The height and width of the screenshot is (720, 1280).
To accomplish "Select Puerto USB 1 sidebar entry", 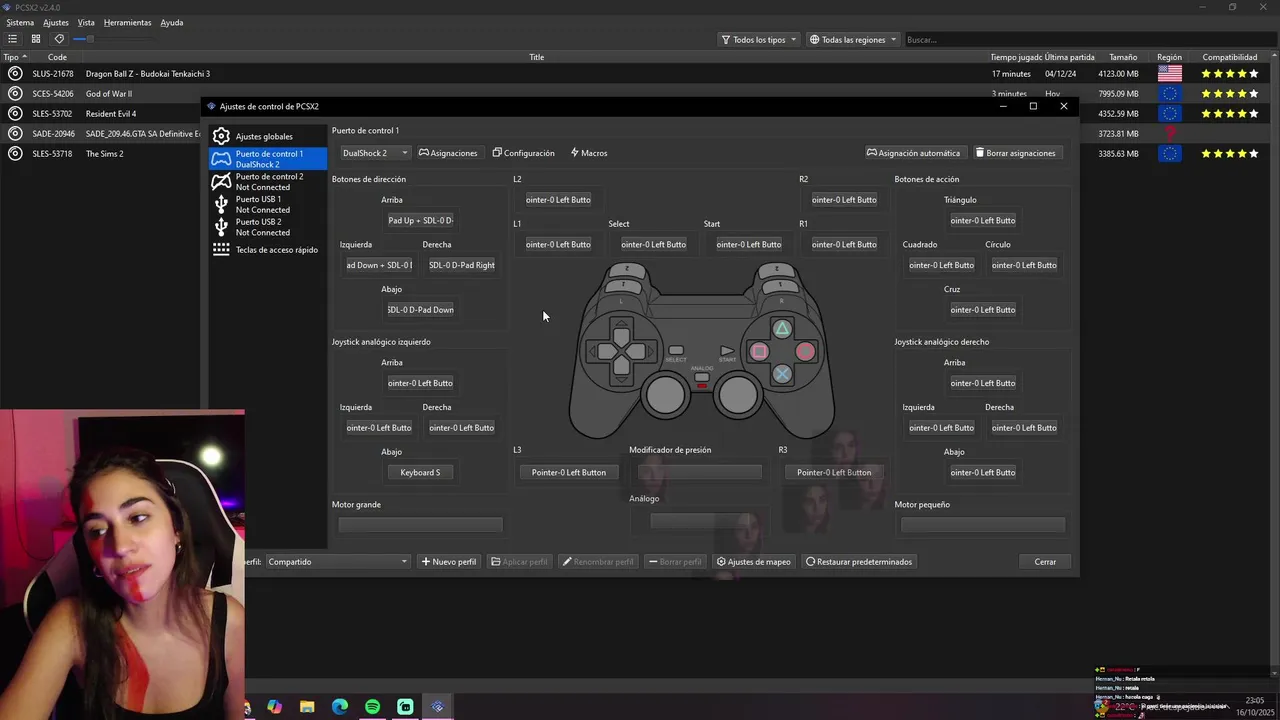I will (x=267, y=204).
